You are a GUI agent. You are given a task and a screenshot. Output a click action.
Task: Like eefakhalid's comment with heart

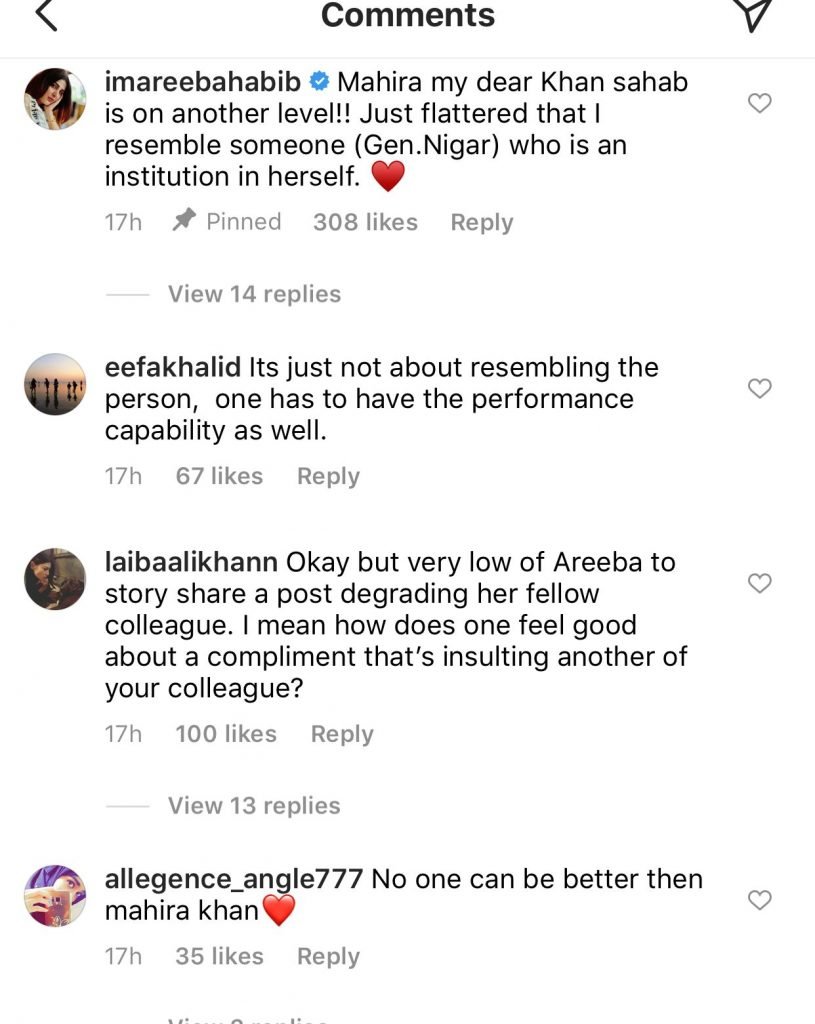[760, 389]
